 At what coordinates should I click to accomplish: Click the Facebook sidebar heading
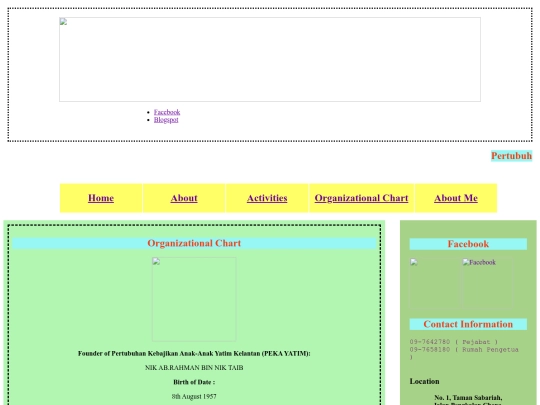(468, 244)
